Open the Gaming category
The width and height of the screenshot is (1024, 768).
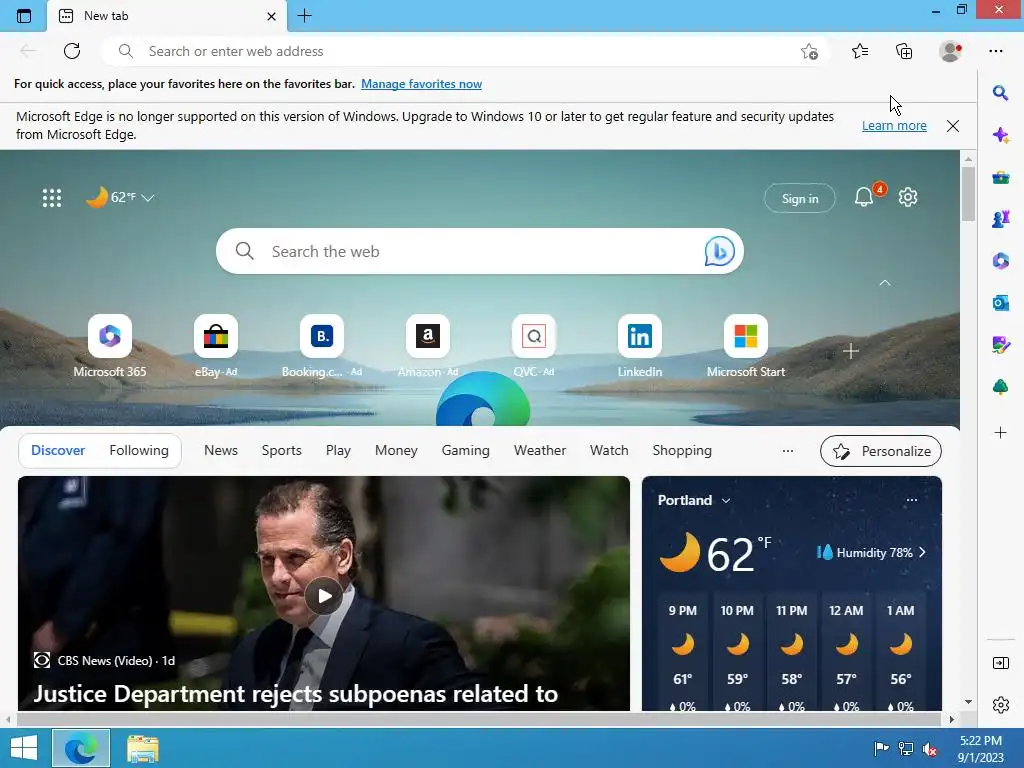[466, 451]
